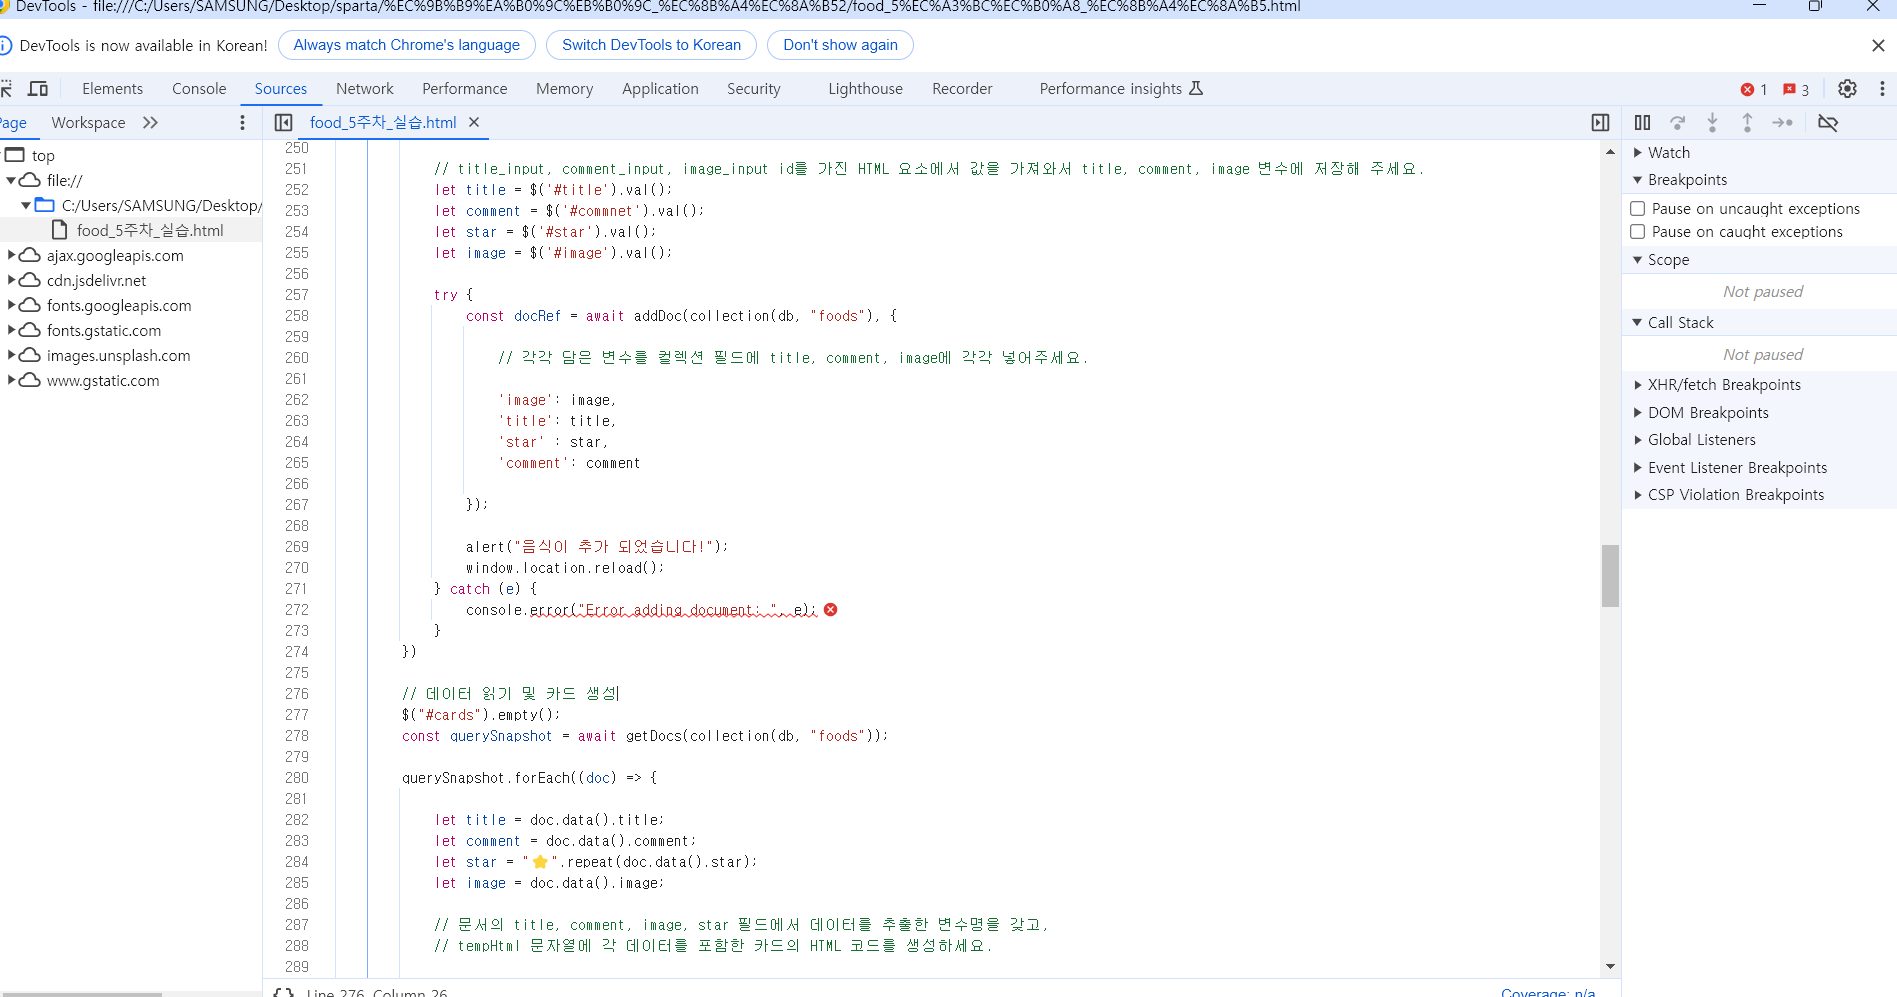
Task: Expand ajax.googleapis.com domain
Action: click(11, 256)
